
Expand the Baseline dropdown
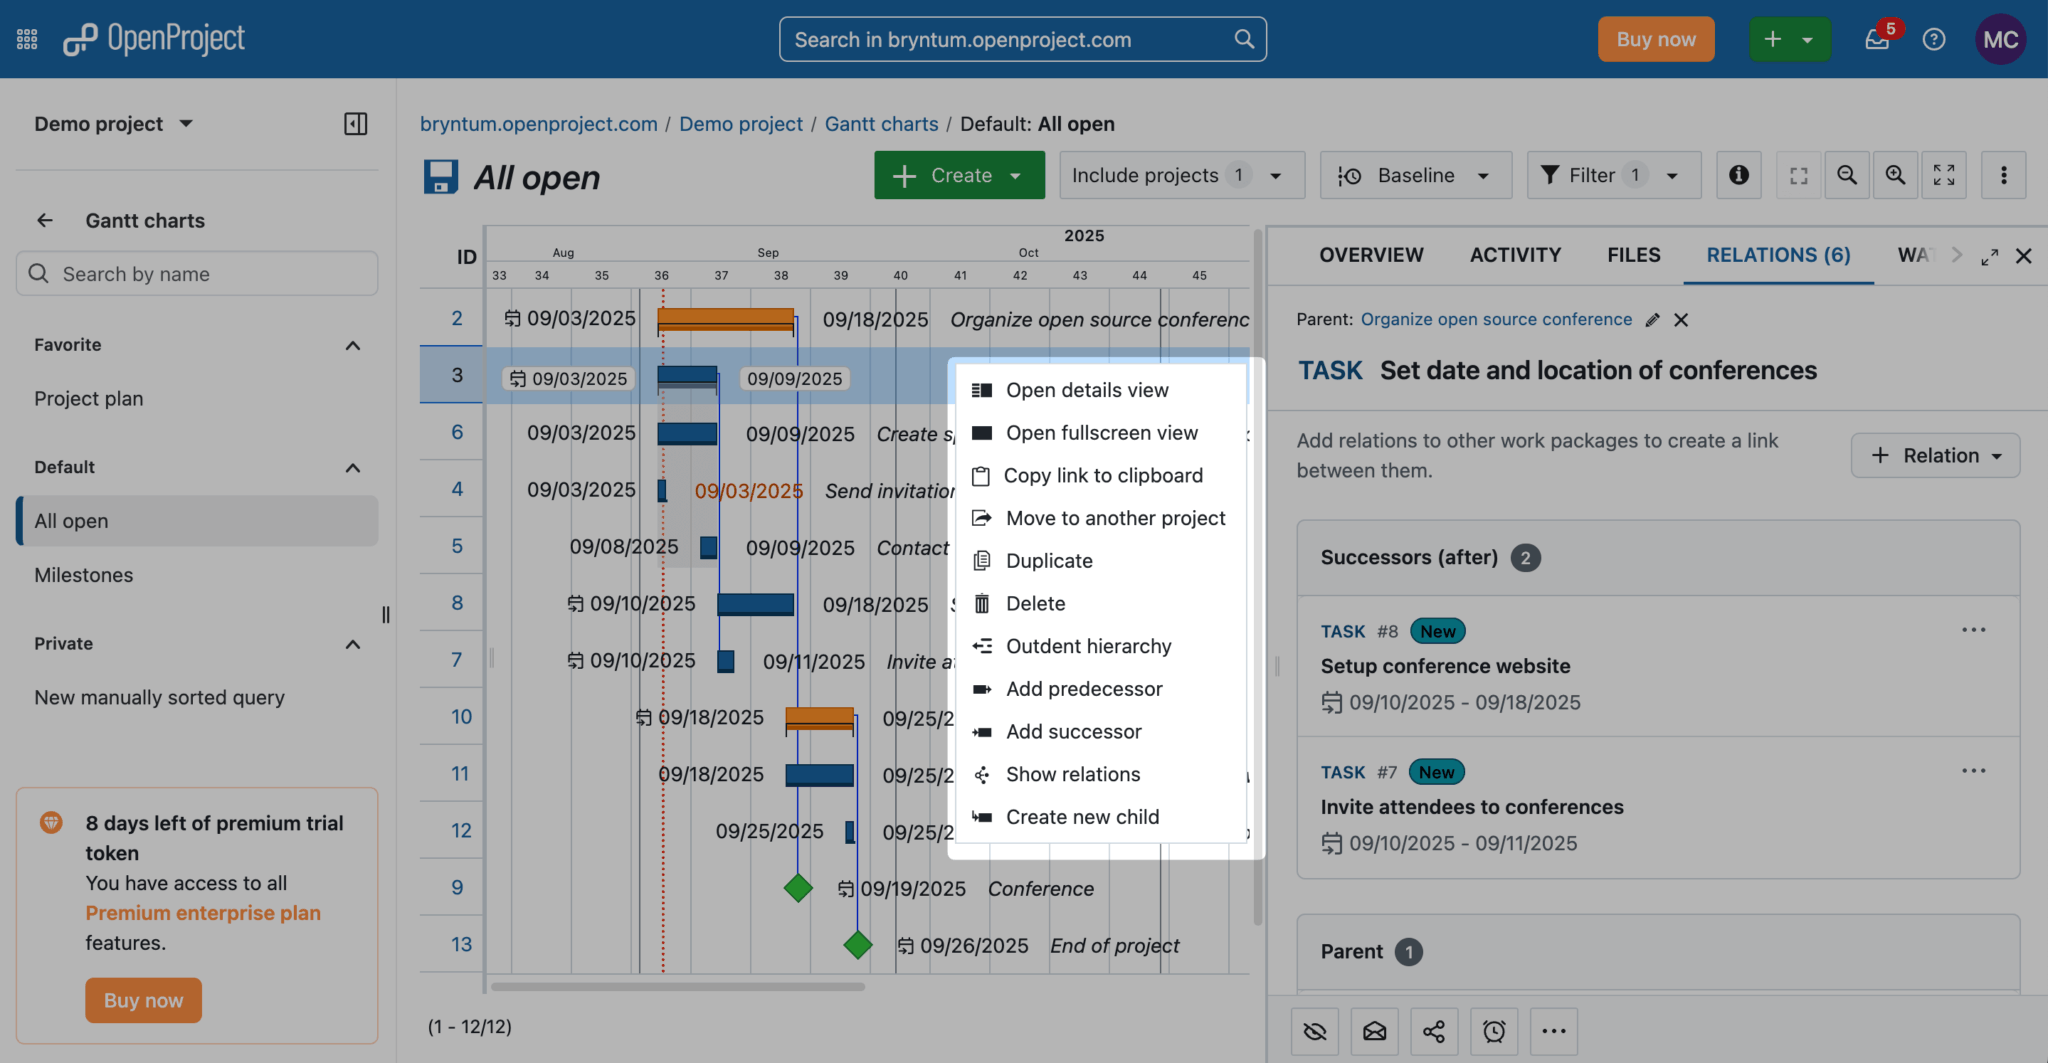(1415, 176)
